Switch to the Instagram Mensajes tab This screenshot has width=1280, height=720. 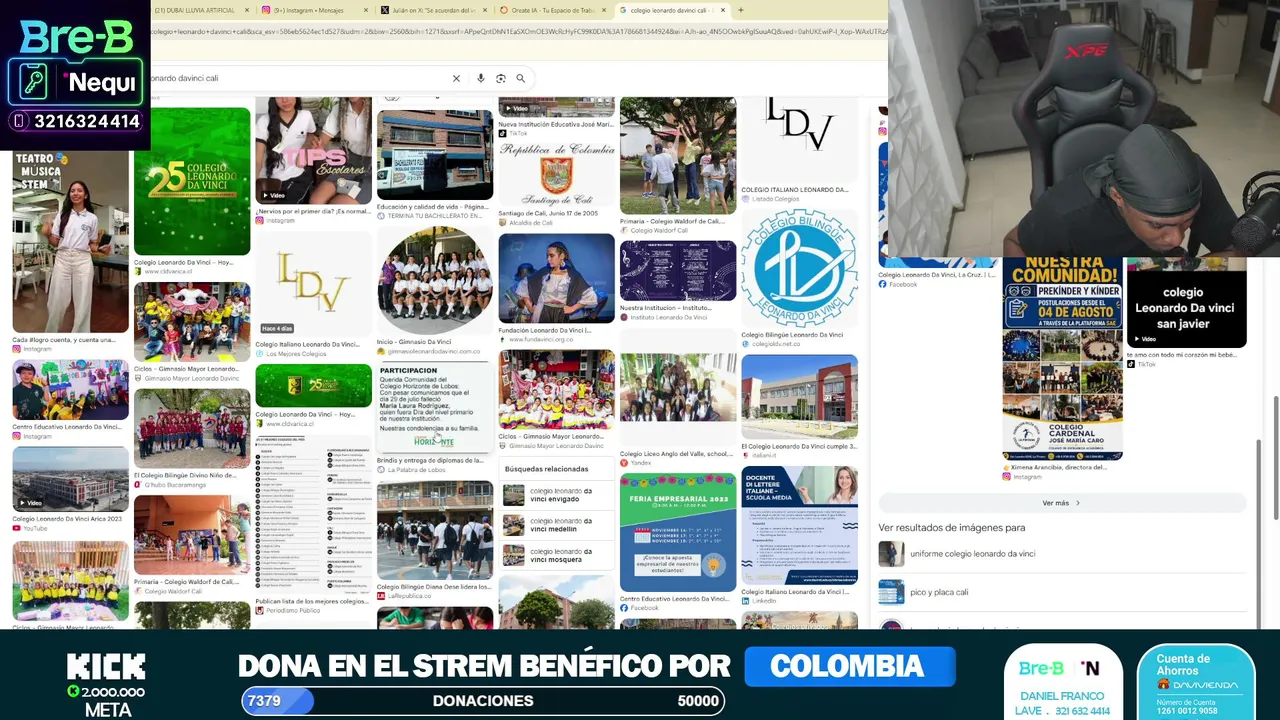315,10
